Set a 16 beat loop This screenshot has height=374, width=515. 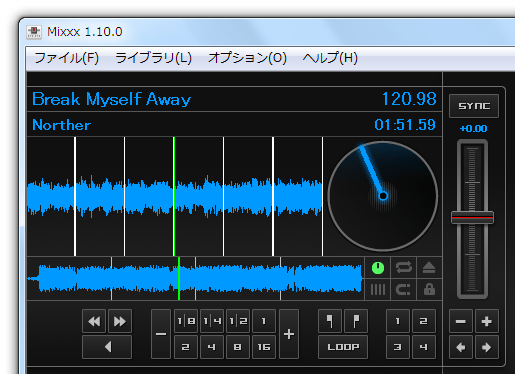click(x=264, y=347)
